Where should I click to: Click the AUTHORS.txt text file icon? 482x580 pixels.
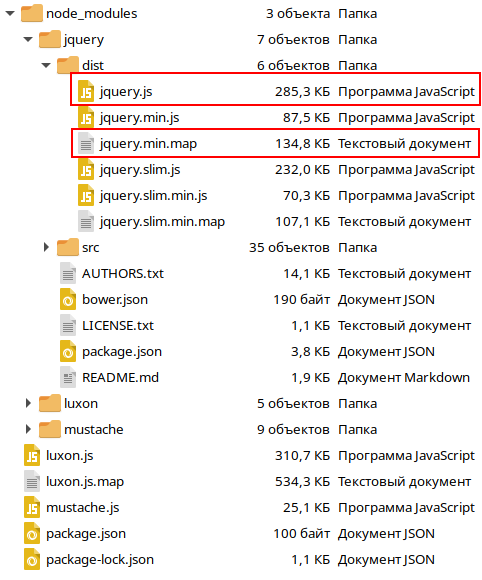tap(68, 273)
